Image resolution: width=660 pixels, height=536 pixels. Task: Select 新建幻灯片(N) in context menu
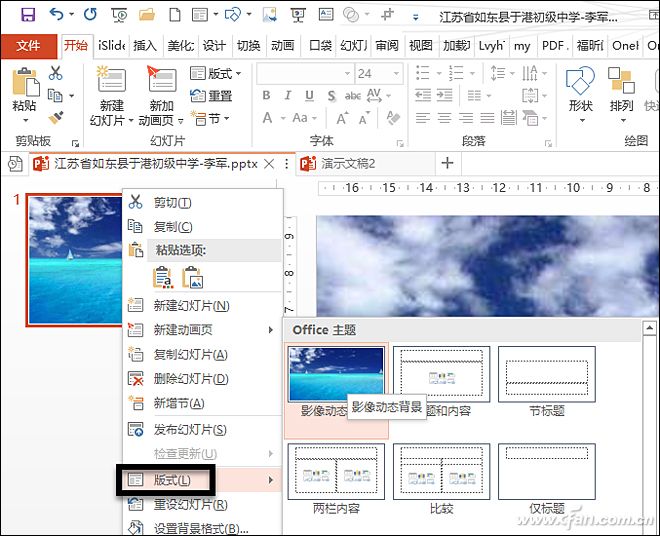coord(202,305)
